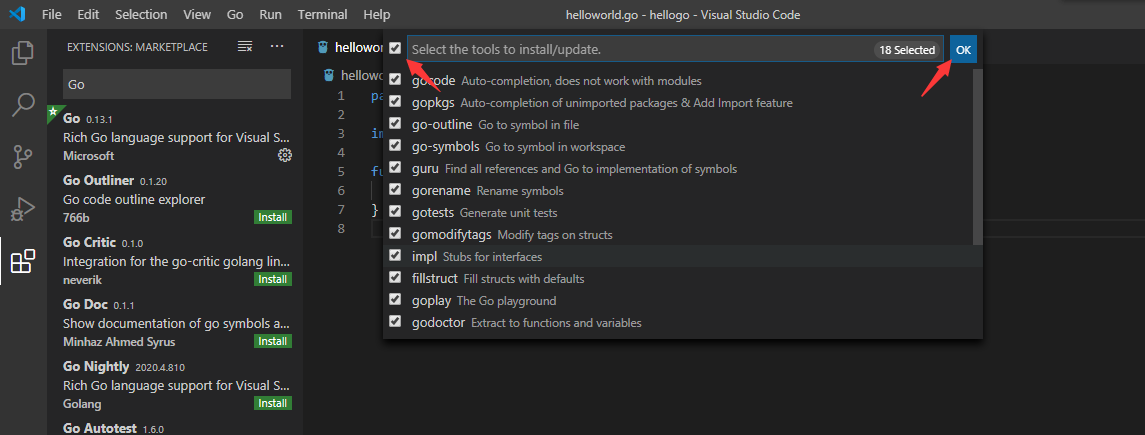1145x435 pixels.
Task: Install the Go Critic extension
Action: point(273,280)
